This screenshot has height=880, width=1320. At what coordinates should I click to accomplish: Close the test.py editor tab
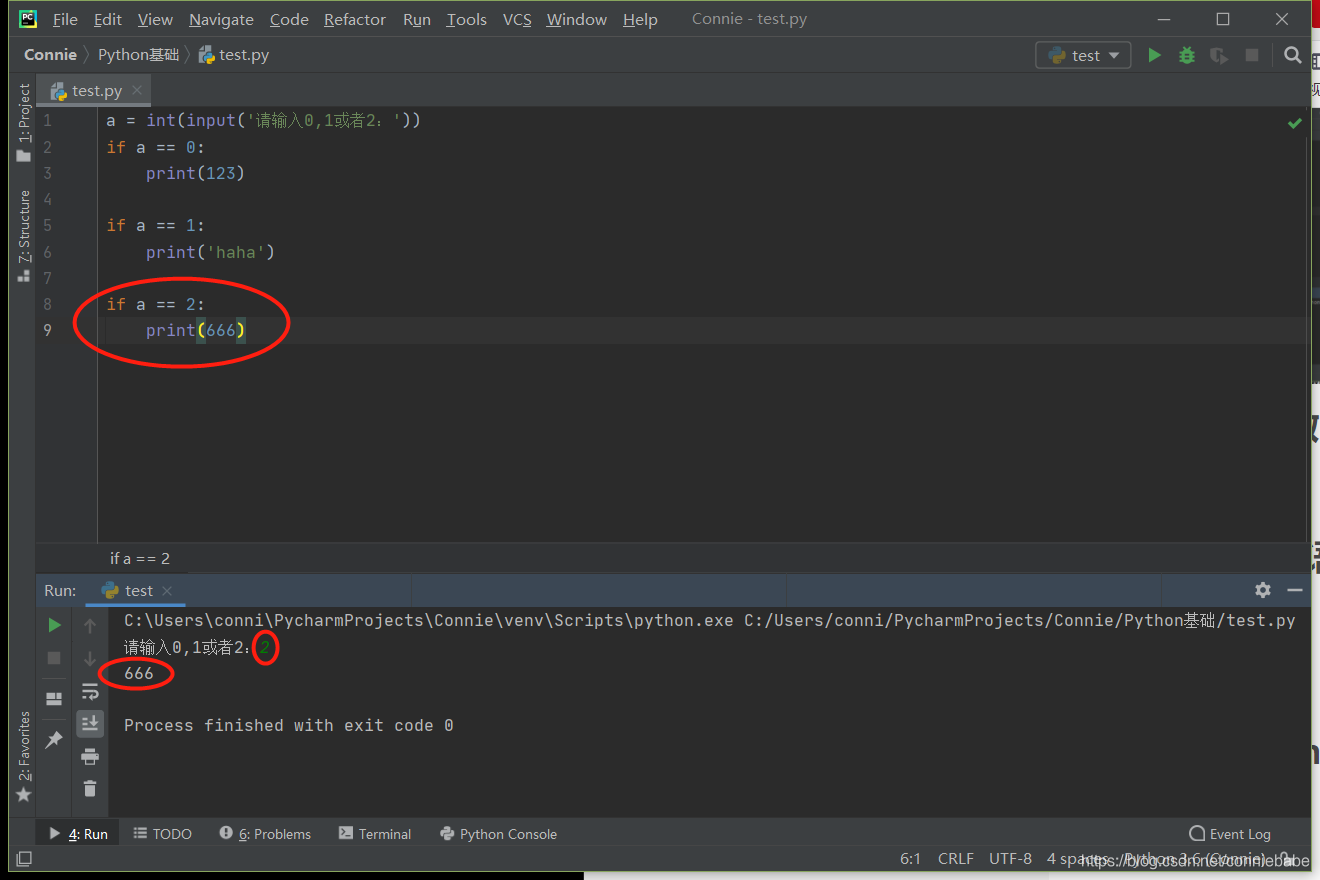click(x=137, y=90)
